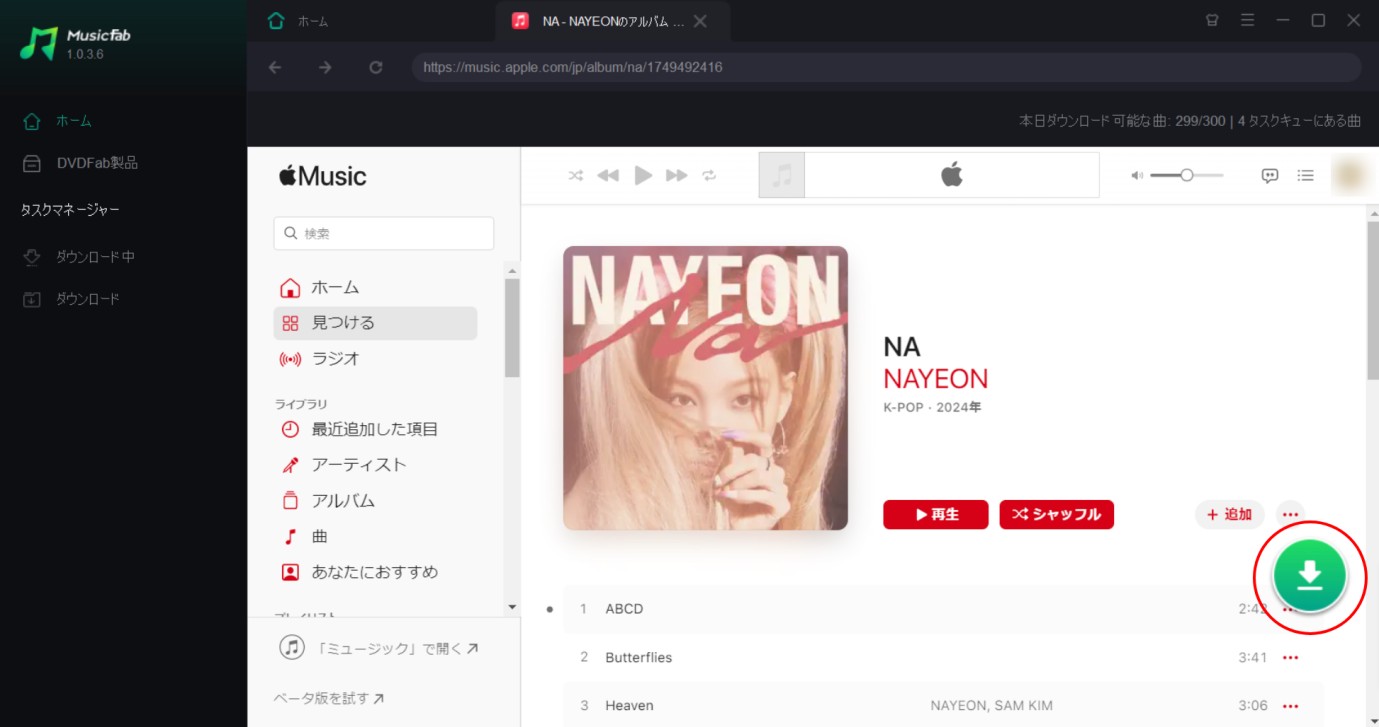
Task: Open the NAYEON artist link
Action: [935, 379]
